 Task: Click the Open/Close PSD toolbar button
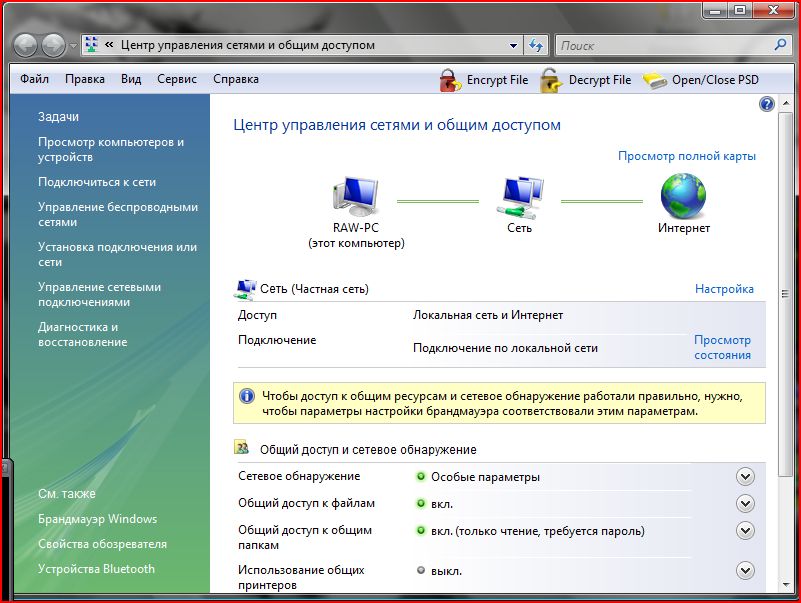click(x=700, y=80)
